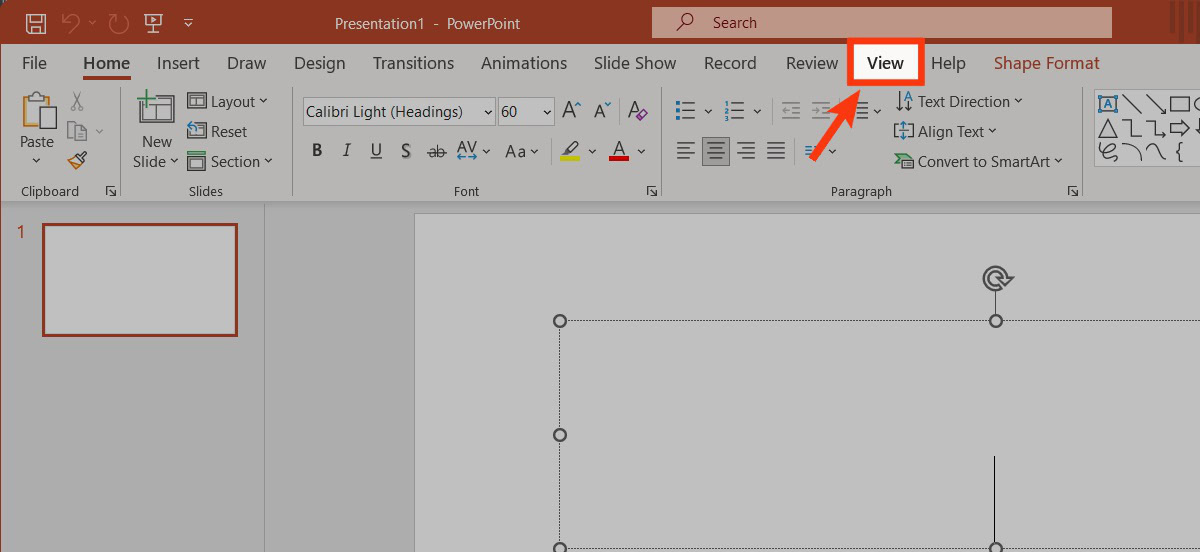Toggle center text alignment
The image size is (1200, 552).
pyautogui.click(x=715, y=151)
